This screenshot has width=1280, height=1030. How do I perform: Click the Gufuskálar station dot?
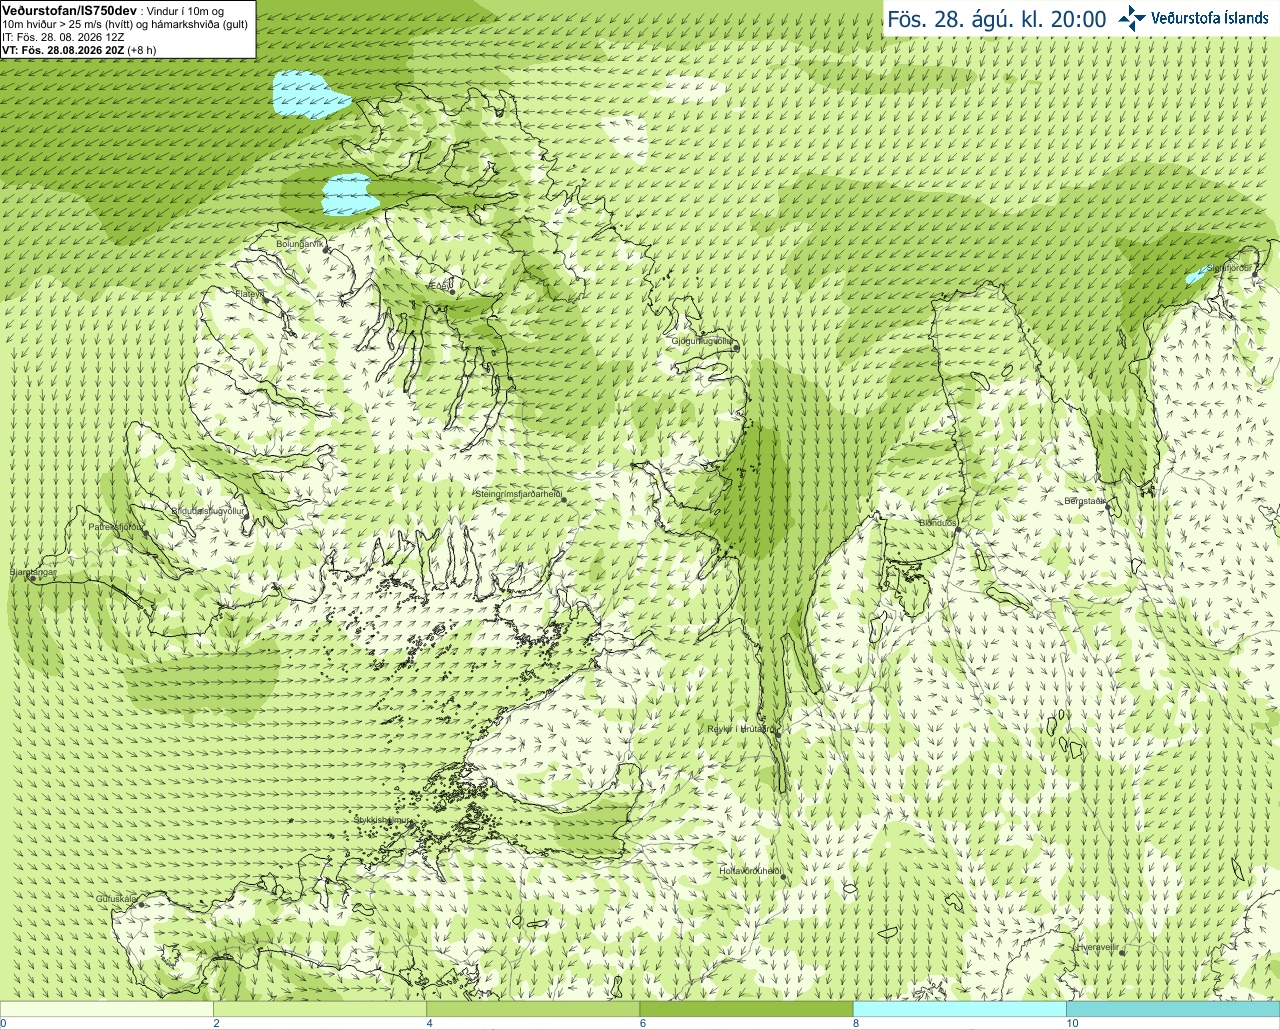click(141, 905)
